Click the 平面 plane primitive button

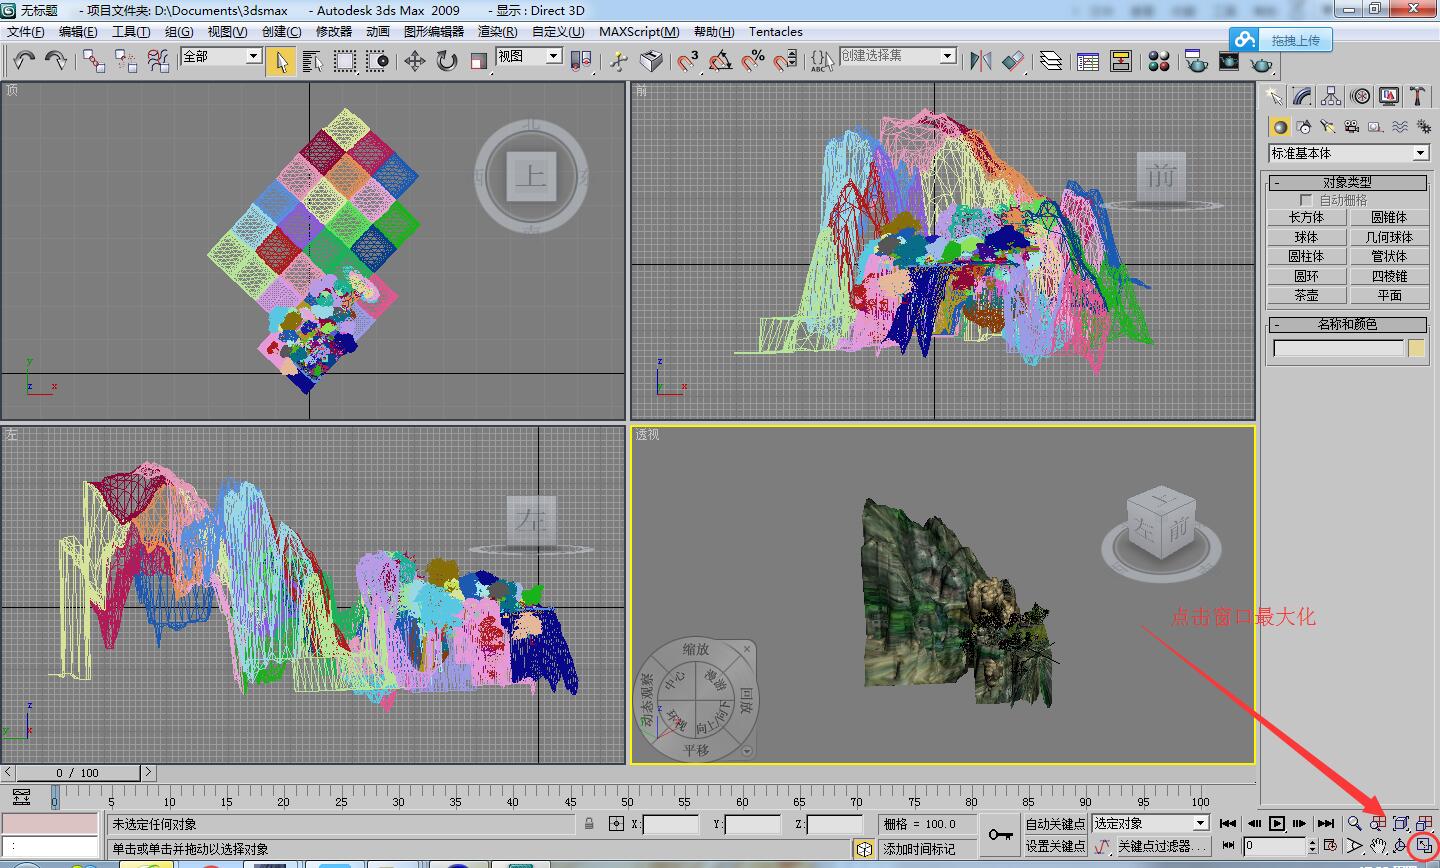pyautogui.click(x=1389, y=295)
